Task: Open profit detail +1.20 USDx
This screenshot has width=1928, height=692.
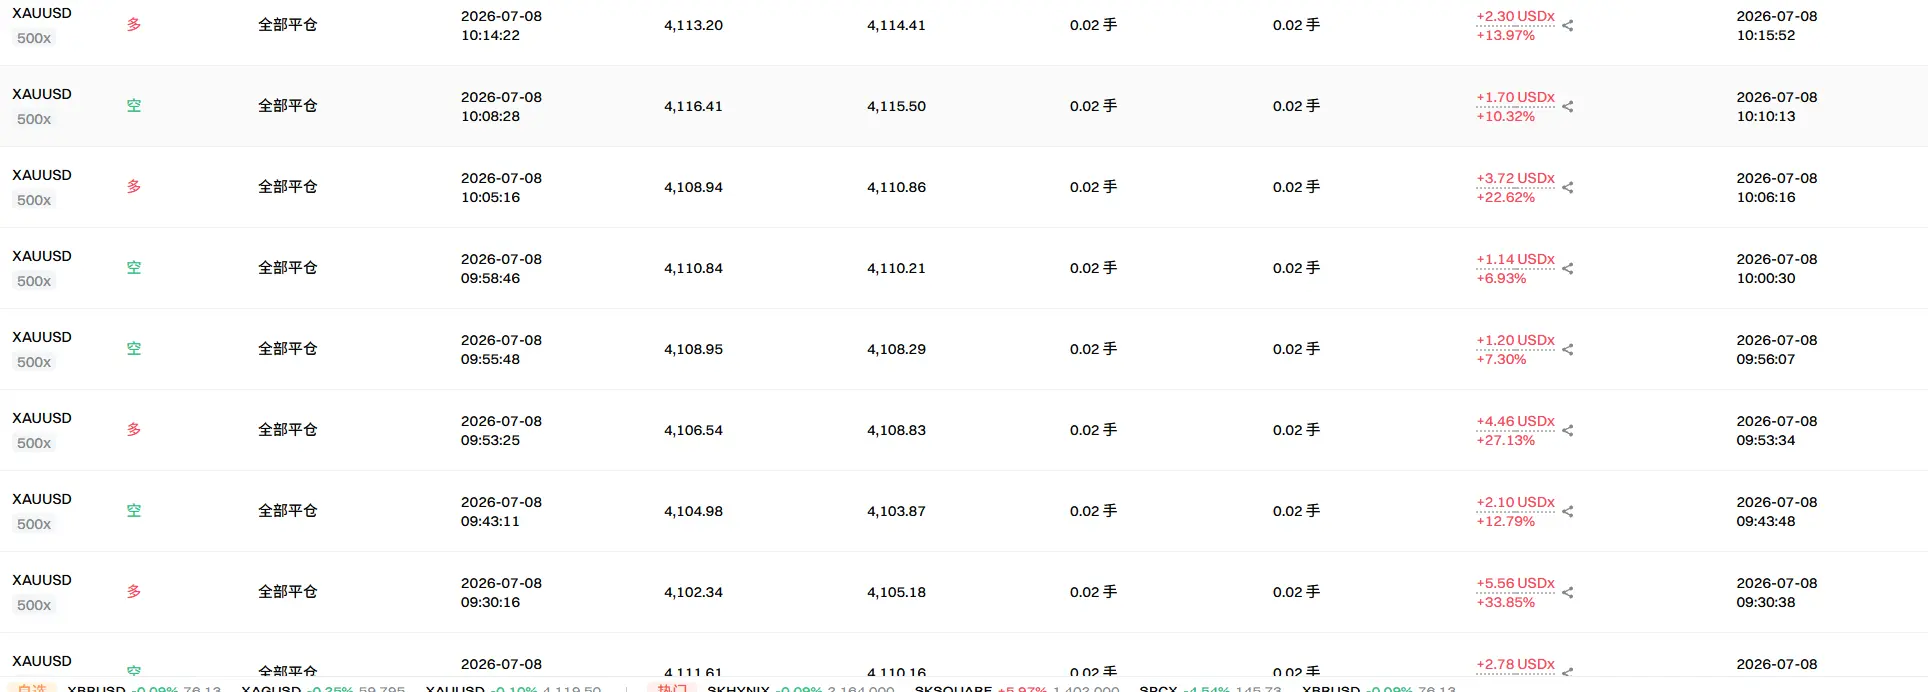Action: 1515,340
